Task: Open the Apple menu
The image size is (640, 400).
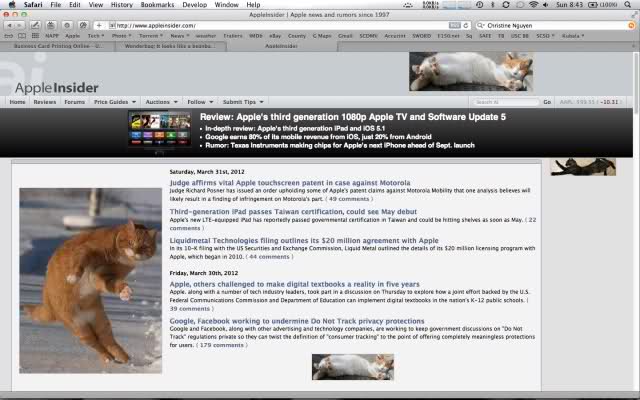Action: pyautogui.click(x=12, y=4)
